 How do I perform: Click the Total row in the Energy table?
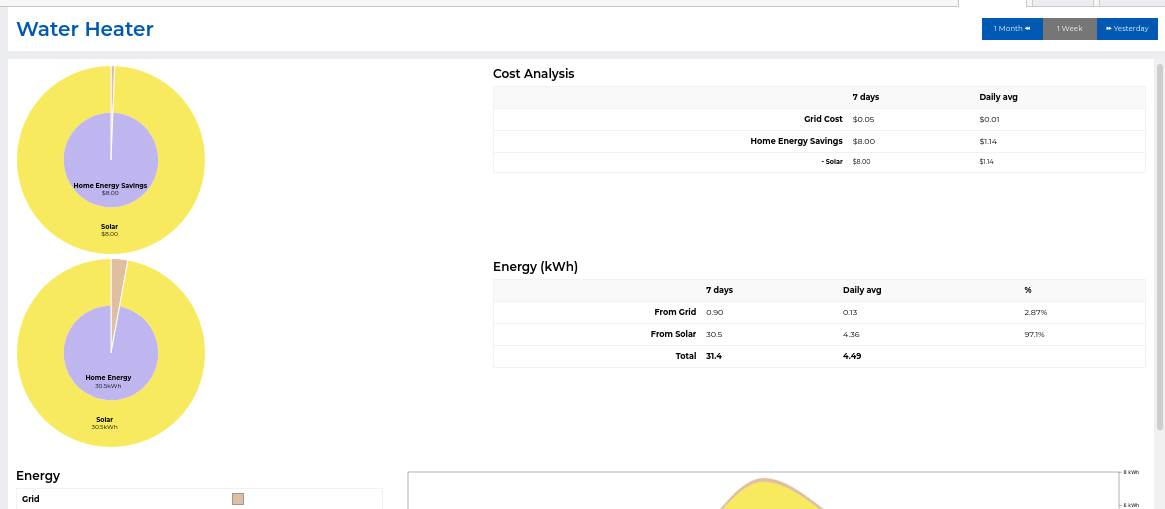click(686, 356)
